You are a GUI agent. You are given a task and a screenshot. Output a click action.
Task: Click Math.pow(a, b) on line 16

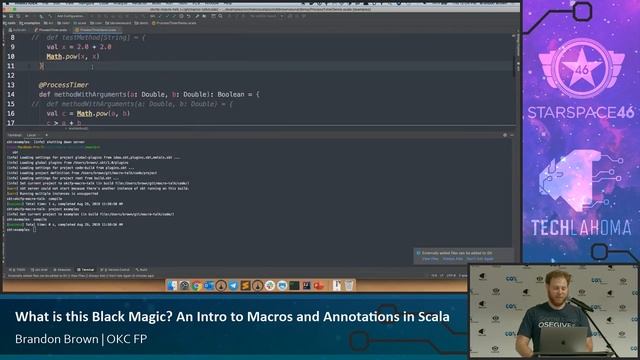click(103, 113)
